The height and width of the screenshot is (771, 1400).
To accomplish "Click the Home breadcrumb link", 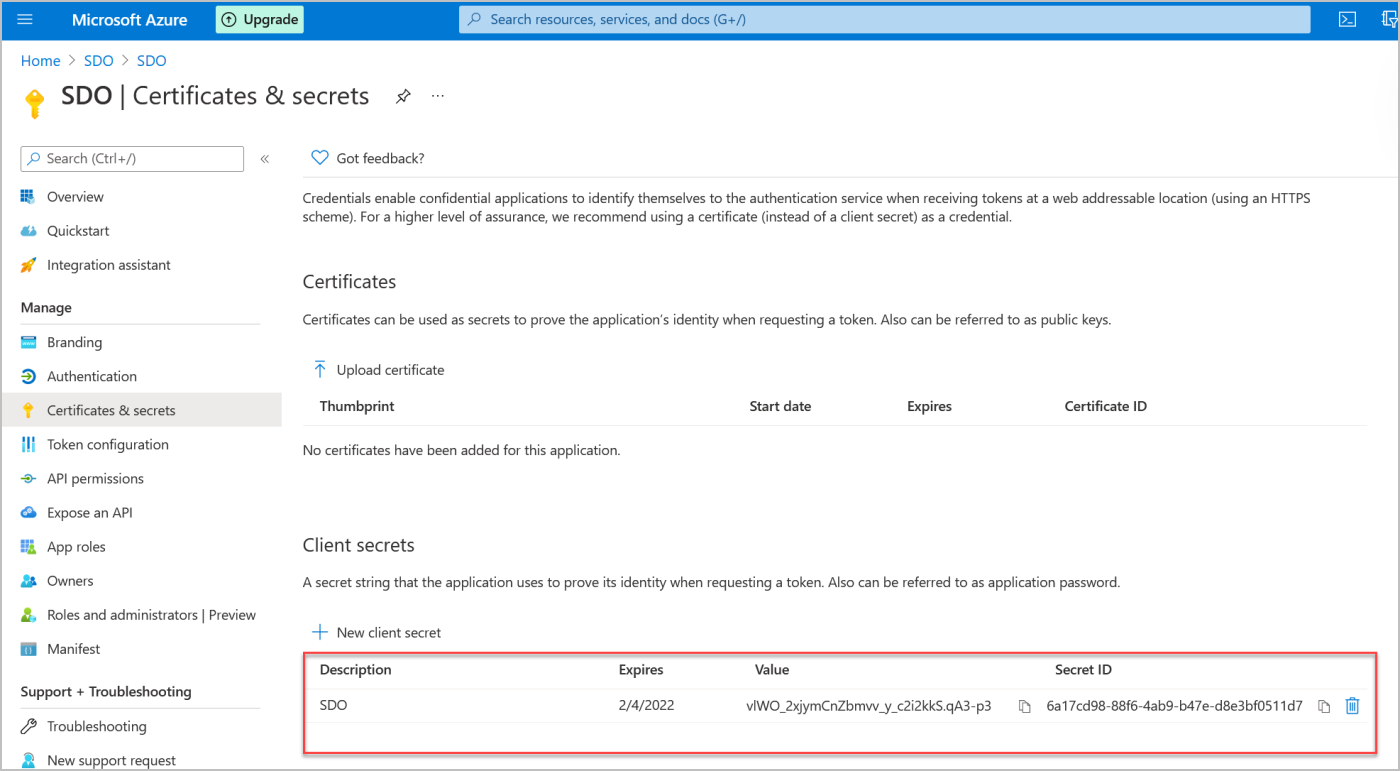I will (x=41, y=61).
